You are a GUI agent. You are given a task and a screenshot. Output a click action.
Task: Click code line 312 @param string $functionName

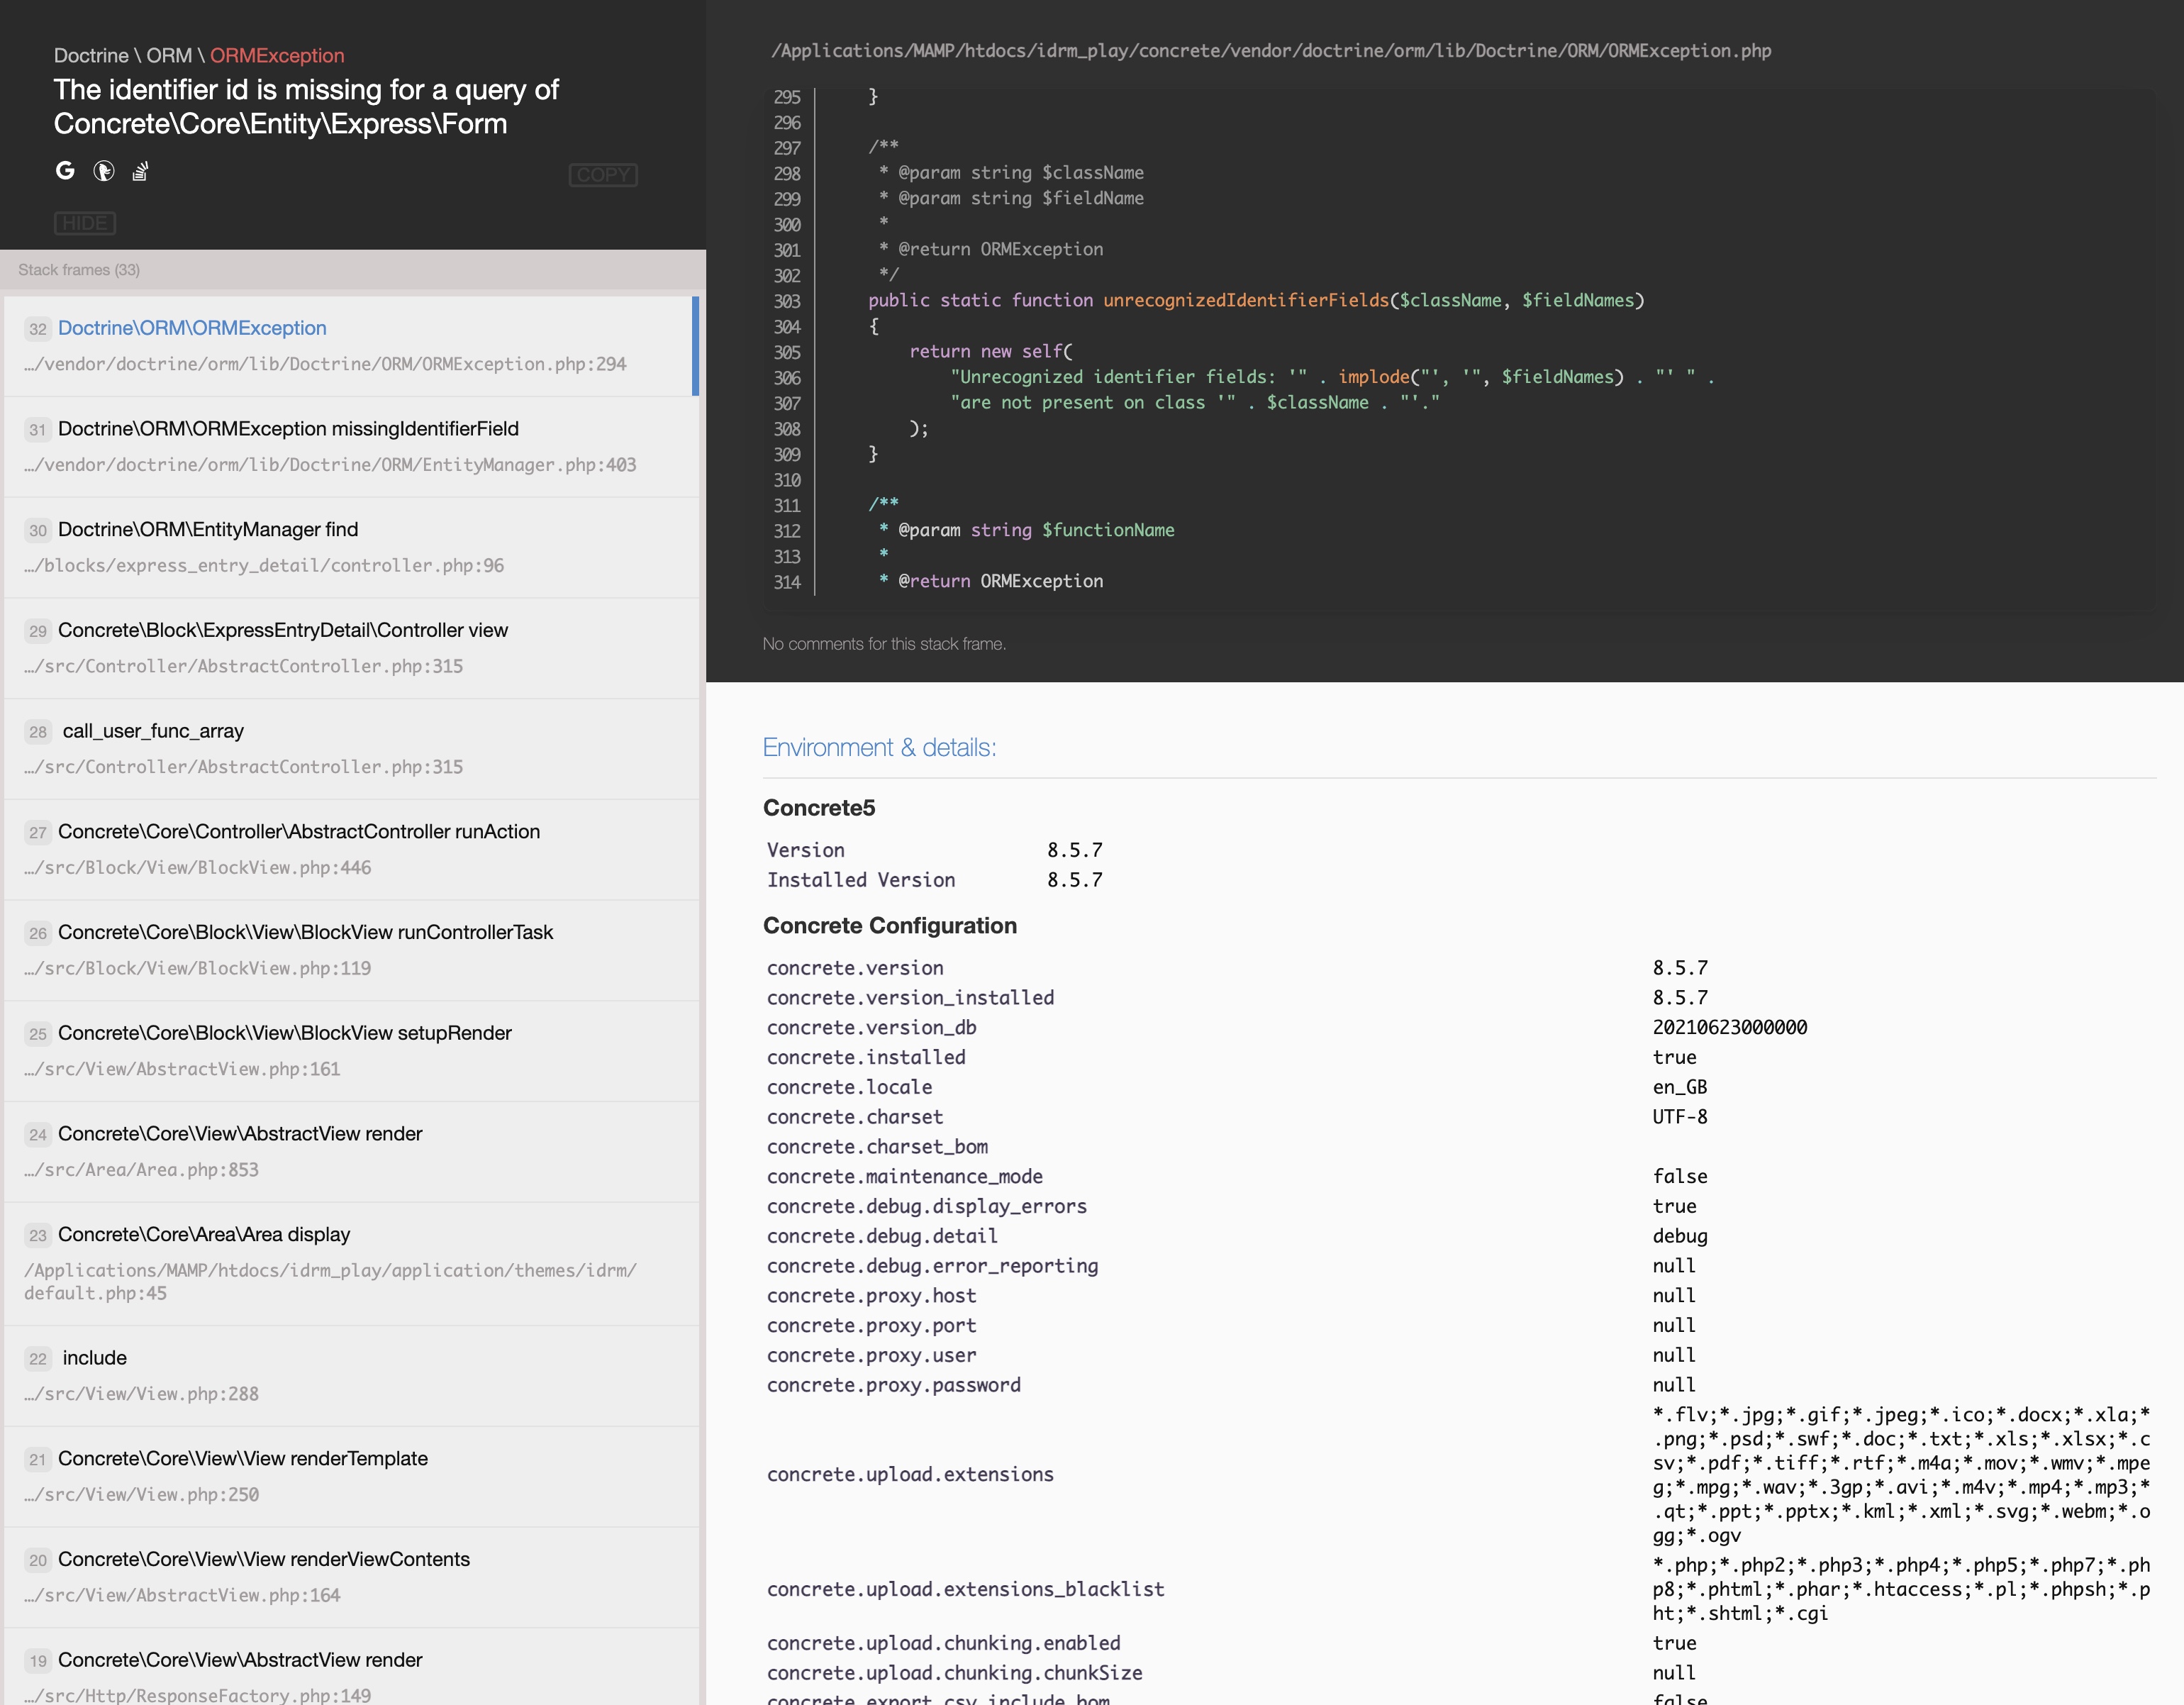(x=1026, y=530)
